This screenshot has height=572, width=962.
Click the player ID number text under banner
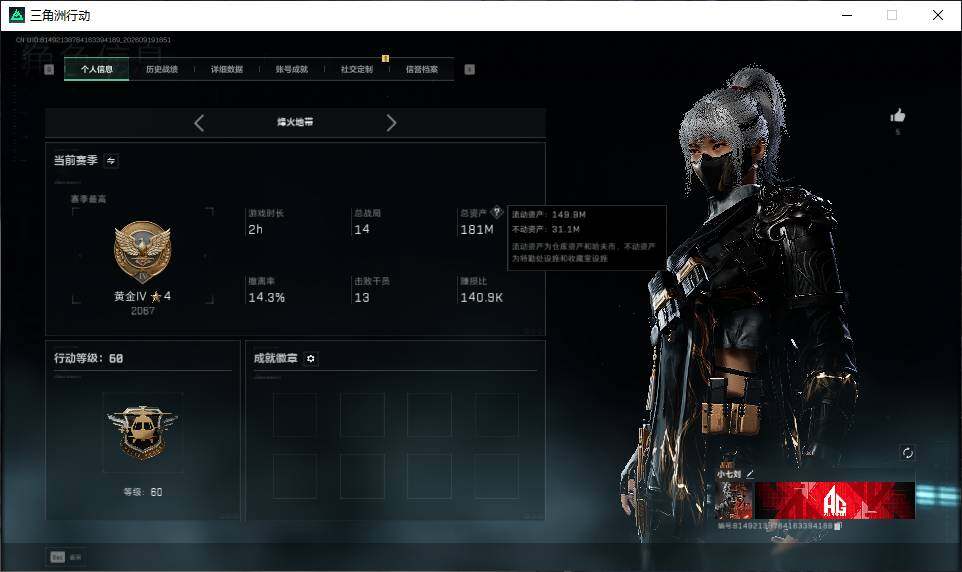point(775,526)
